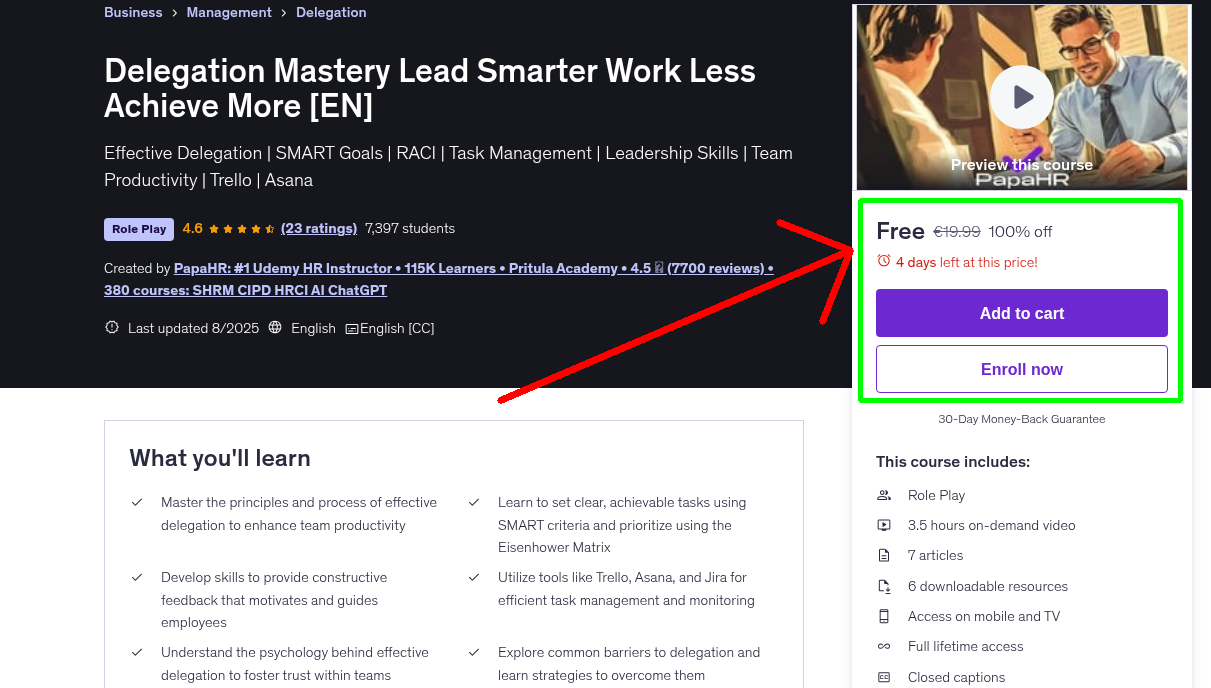The image size is (1211, 688).
Task: Play the course preview video
Action: [x=1021, y=97]
